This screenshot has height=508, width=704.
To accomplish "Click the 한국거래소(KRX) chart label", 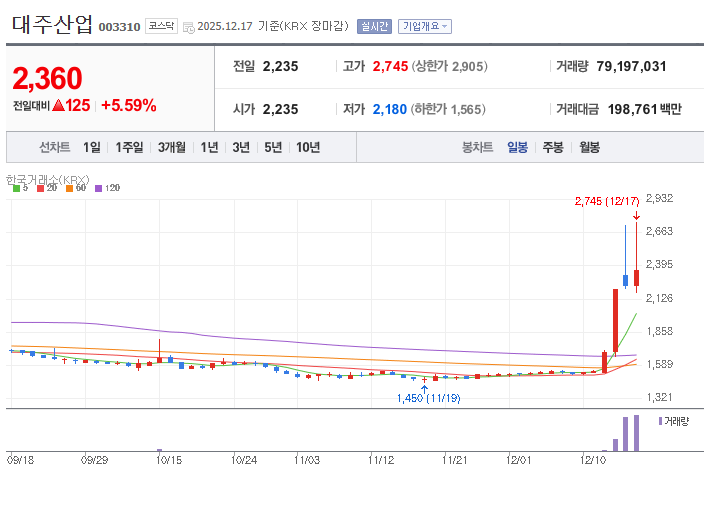I will (x=48, y=180).
